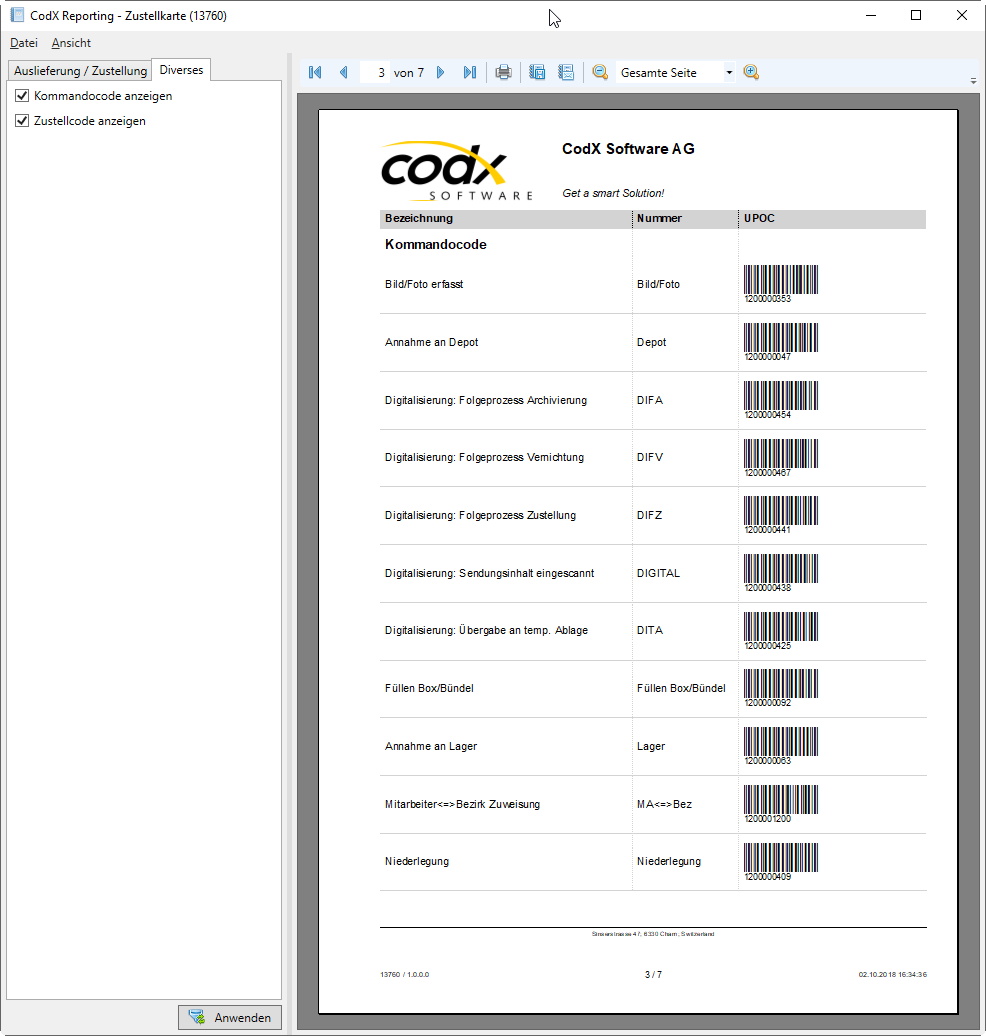
Task: Switch to Auslieferung / Zustellung tab
Action: coord(80,71)
